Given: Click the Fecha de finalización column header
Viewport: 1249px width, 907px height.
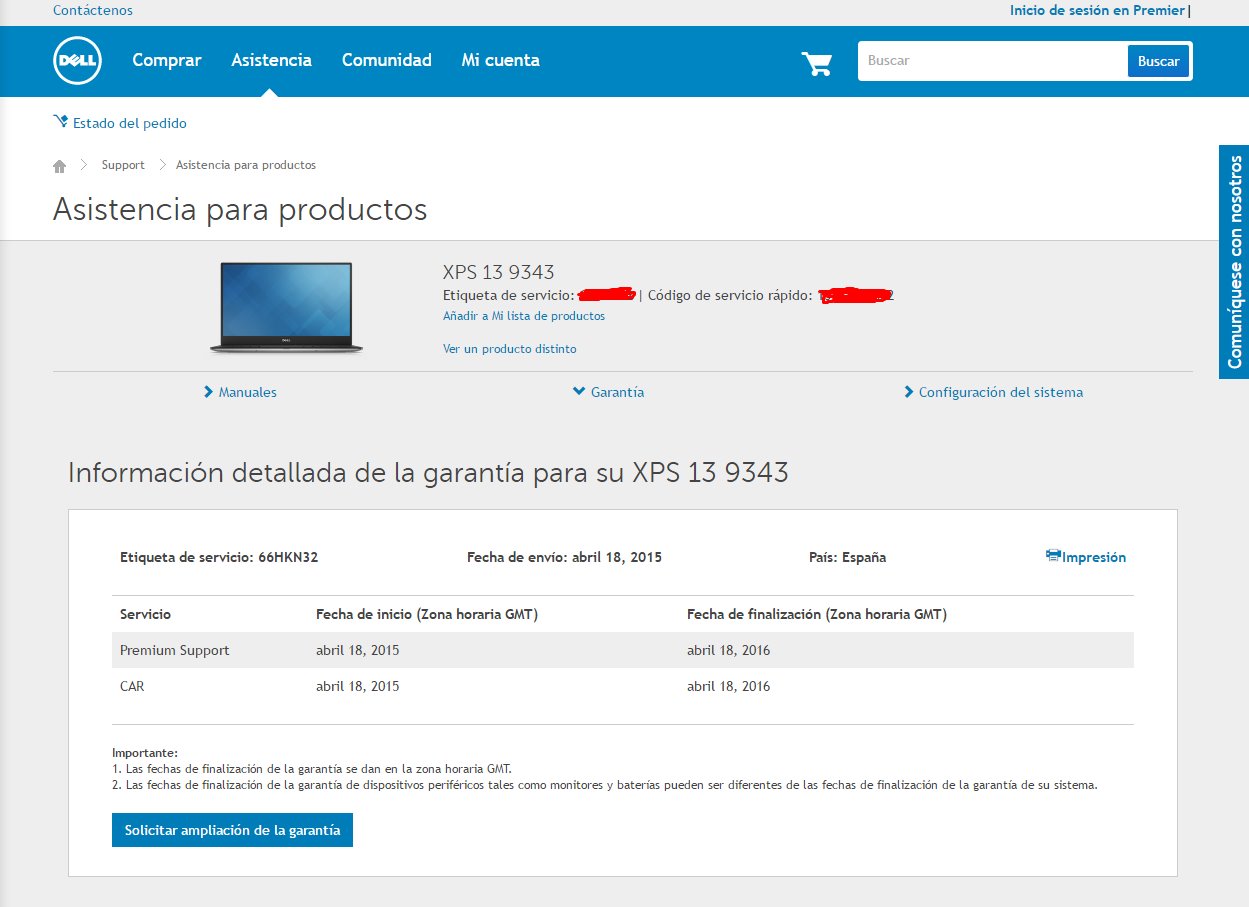Looking at the screenshot, I should (817, 614).
